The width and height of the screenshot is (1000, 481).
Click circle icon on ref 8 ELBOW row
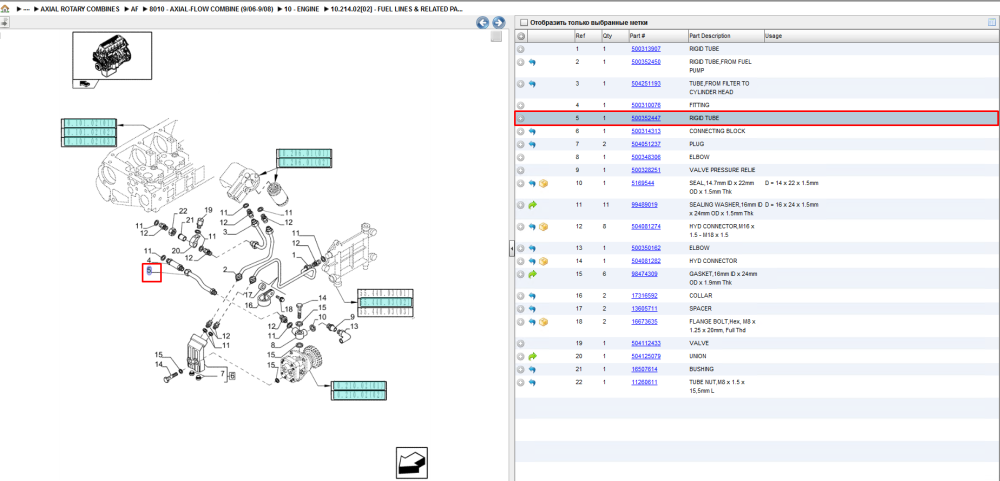520,157
